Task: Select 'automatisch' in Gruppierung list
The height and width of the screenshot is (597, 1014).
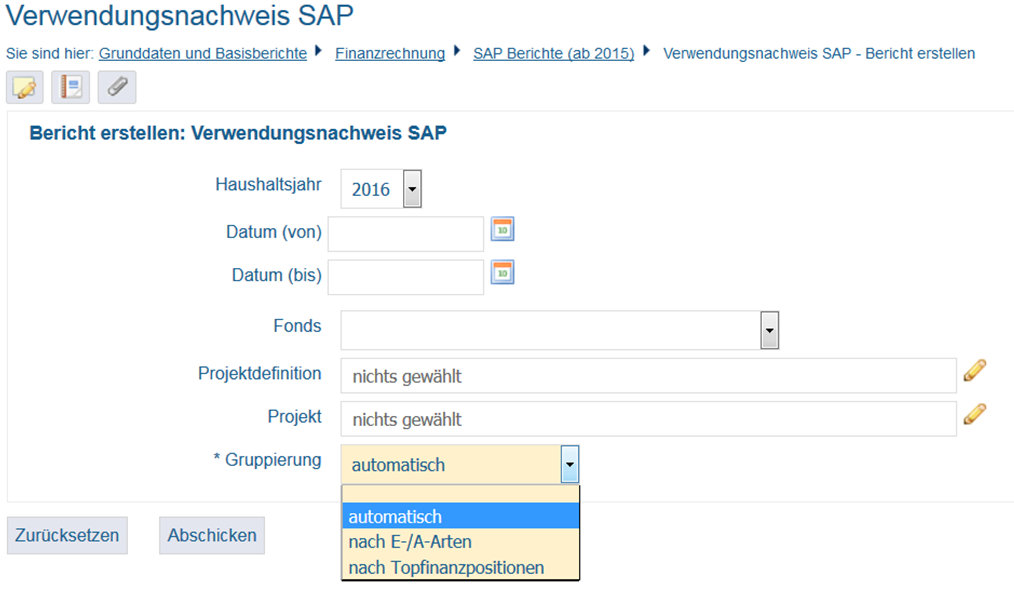Action: coord(460,517)
